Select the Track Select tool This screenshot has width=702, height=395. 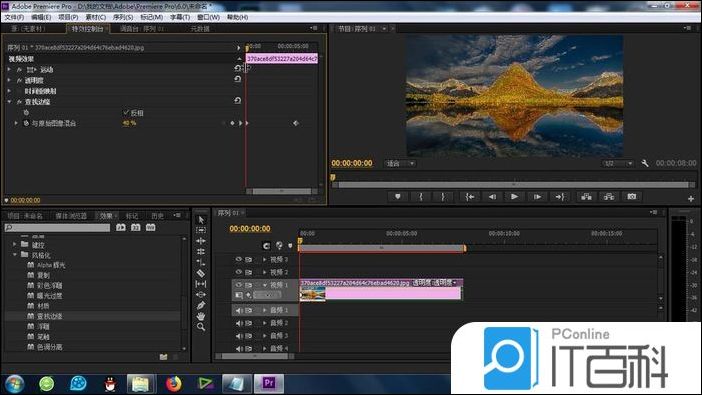[201, 230]
